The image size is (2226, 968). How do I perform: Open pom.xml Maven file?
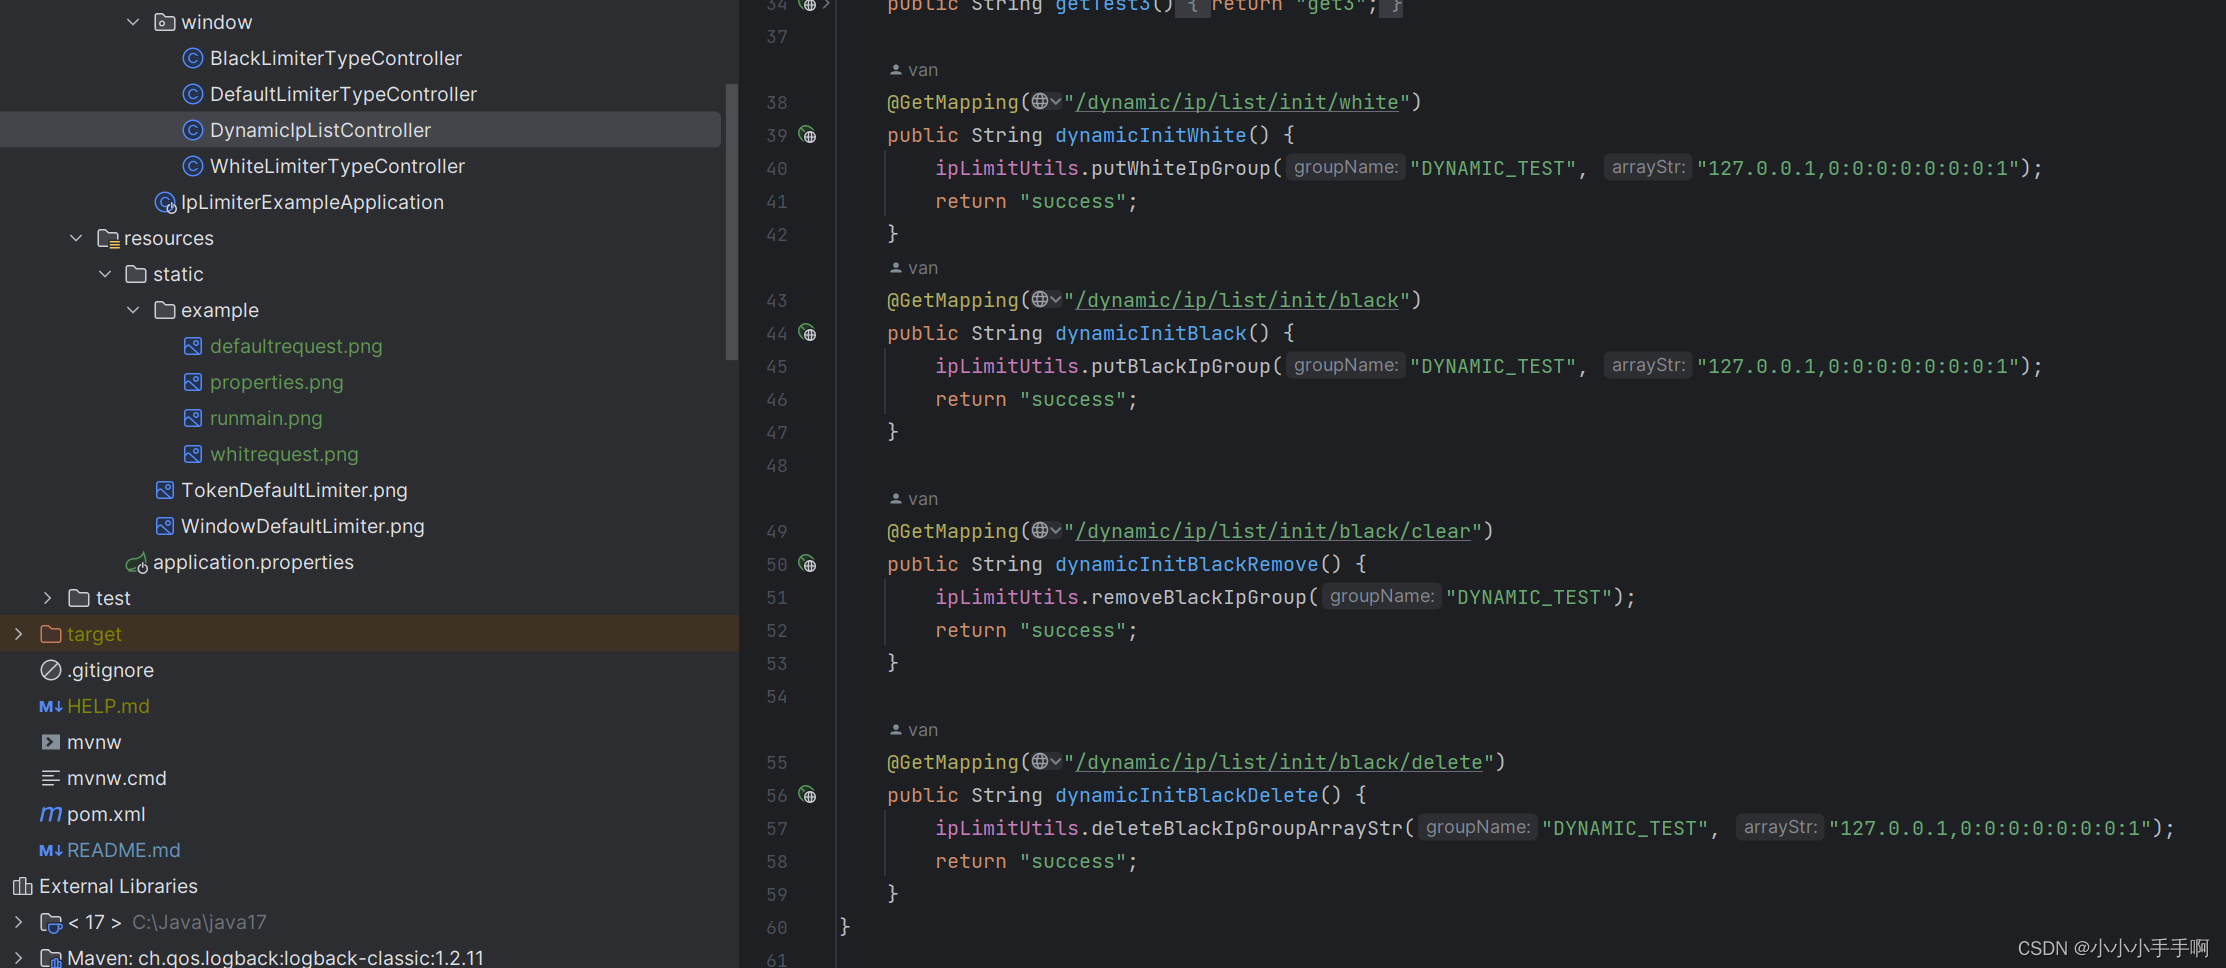[x=106, y=814]
